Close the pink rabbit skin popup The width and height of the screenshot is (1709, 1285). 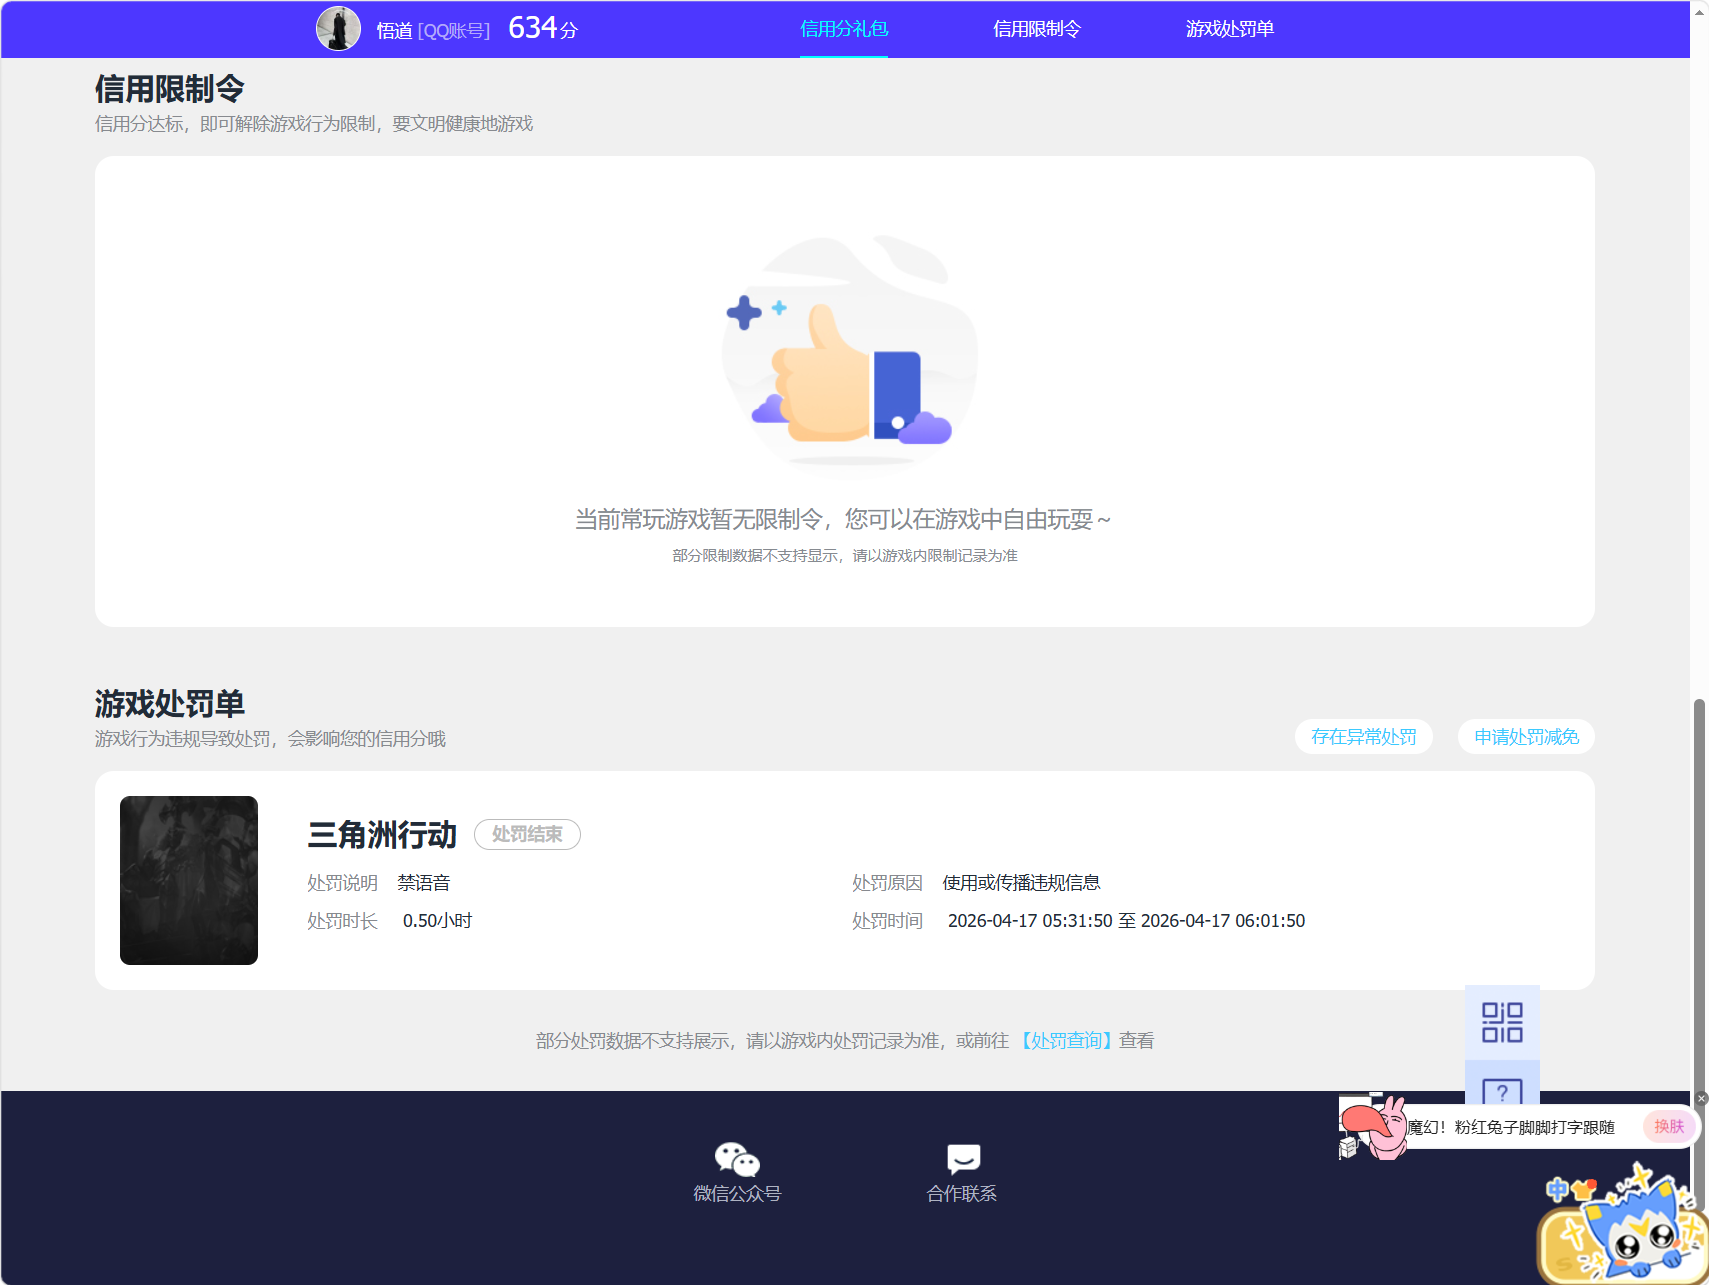coord(1702,1098)
